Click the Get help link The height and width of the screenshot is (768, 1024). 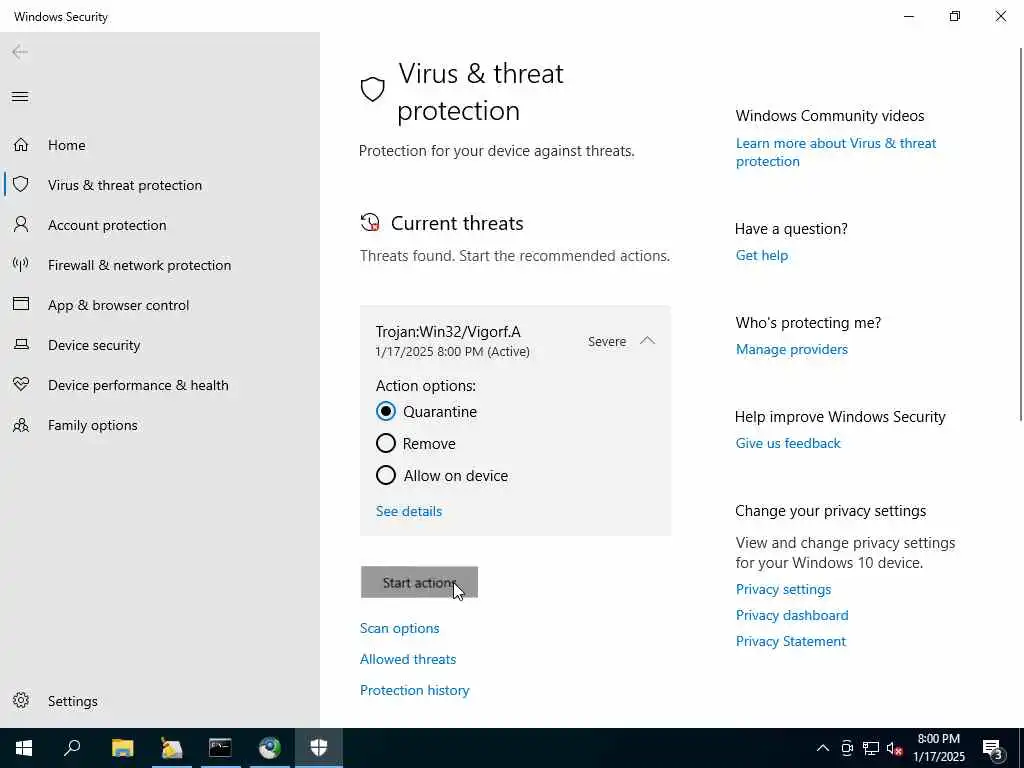761,255
